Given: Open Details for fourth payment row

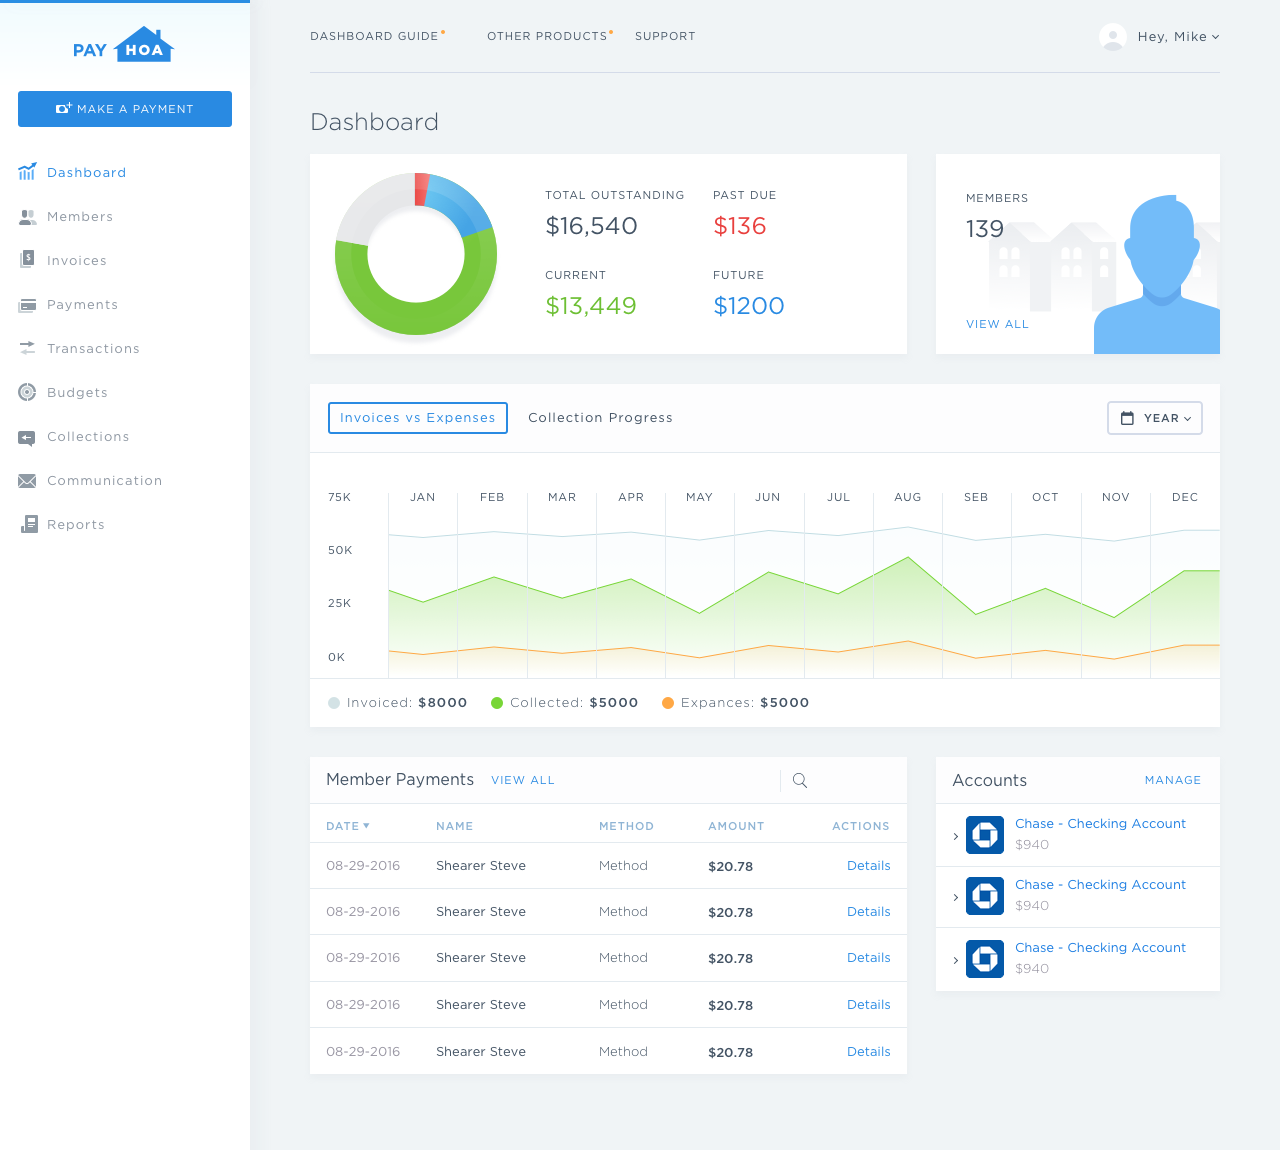Looking at the screenshot, I should pos(869,1005).
